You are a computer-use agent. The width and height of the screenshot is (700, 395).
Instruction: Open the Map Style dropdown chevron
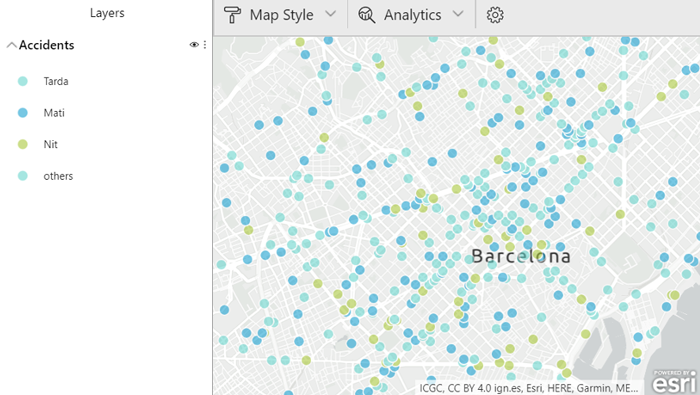click(330, 14)
